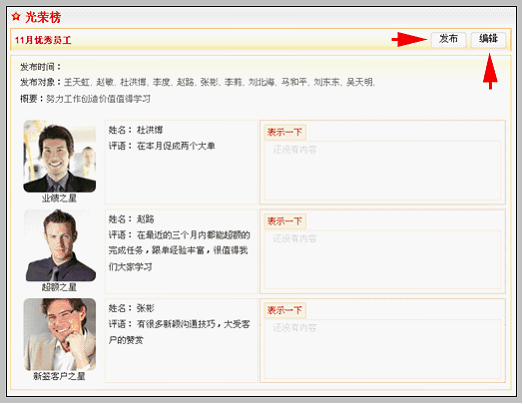Click 表示一下 for 赵路
The image size is (523, 404).
point(285,221)
